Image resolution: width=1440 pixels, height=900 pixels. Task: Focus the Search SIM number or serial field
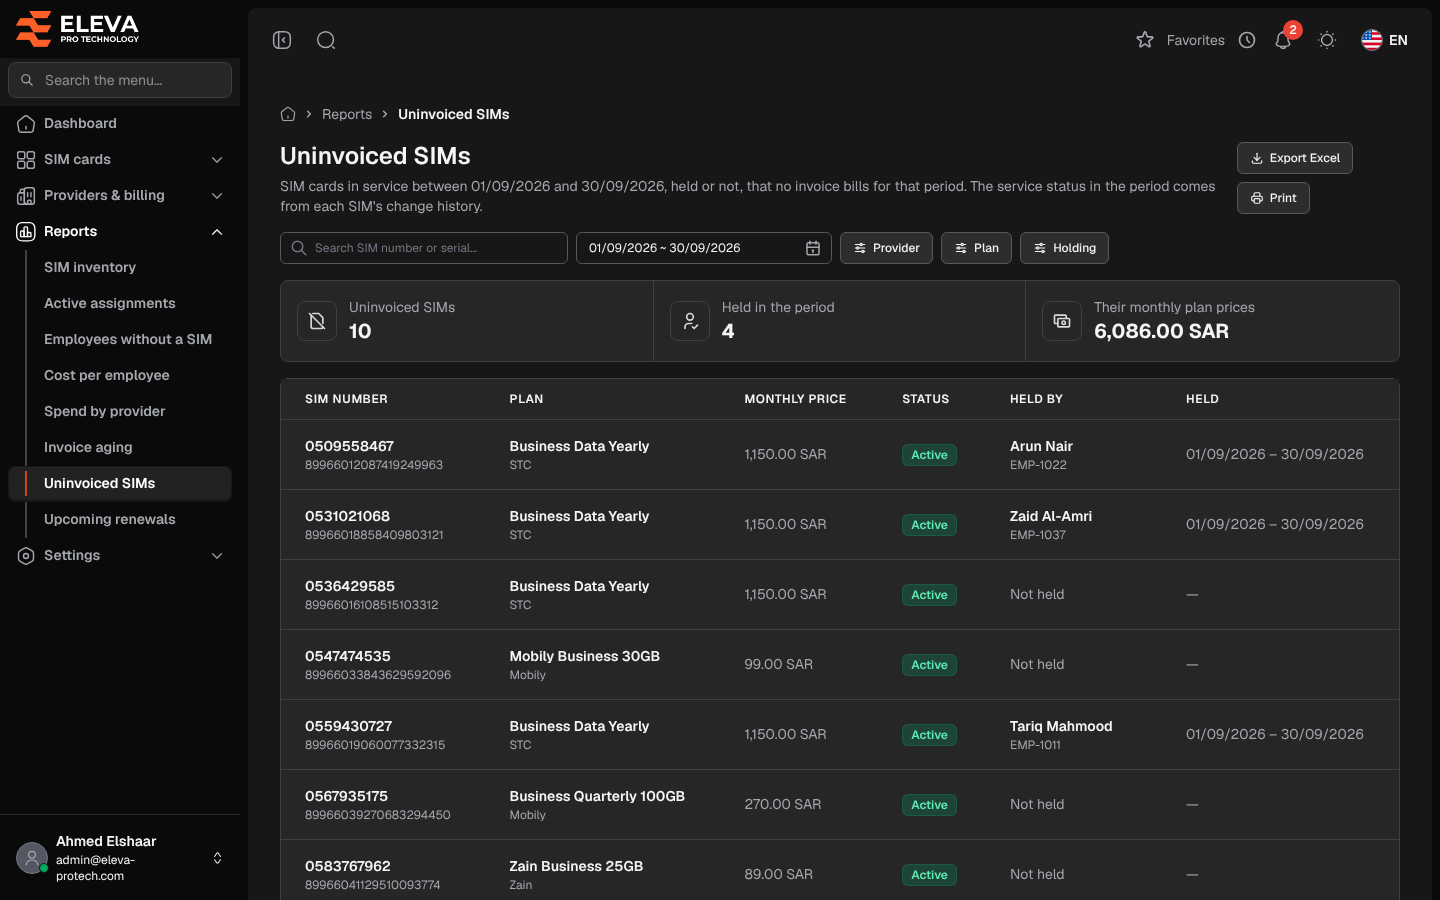click(424, 248)
